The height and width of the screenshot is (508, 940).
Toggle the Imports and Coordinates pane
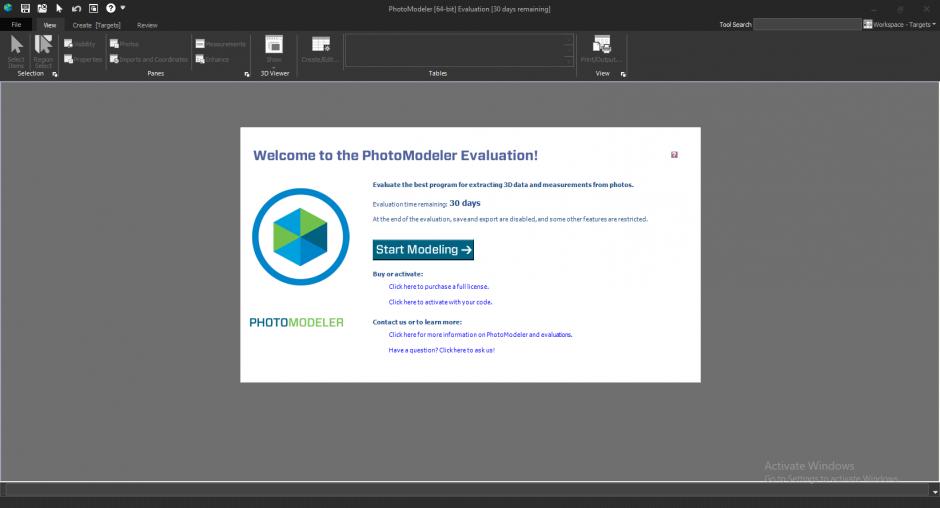[x=149, y=59]
